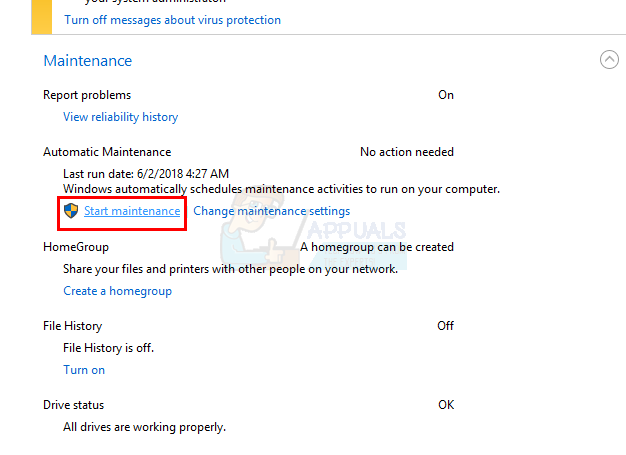Click the File History Off status
This screenshot has height=455, width=626.
click(x=445, y=326)
